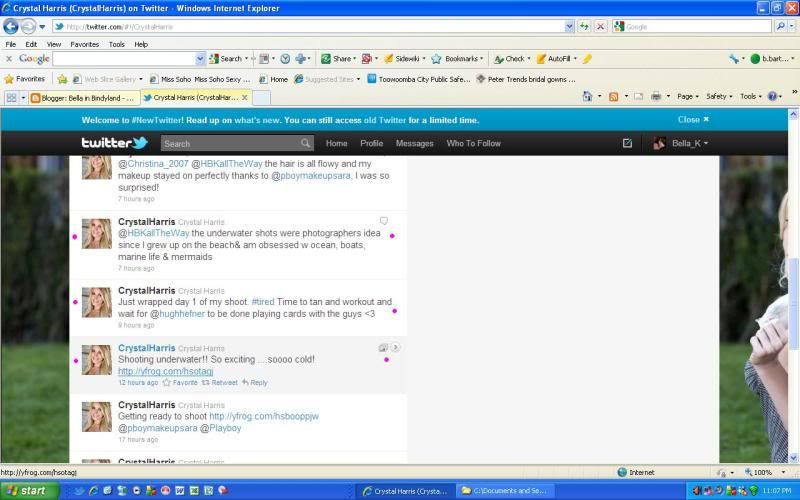Click the #tired hashtag link
800x500 pixels.
click(x=263, y=302)
